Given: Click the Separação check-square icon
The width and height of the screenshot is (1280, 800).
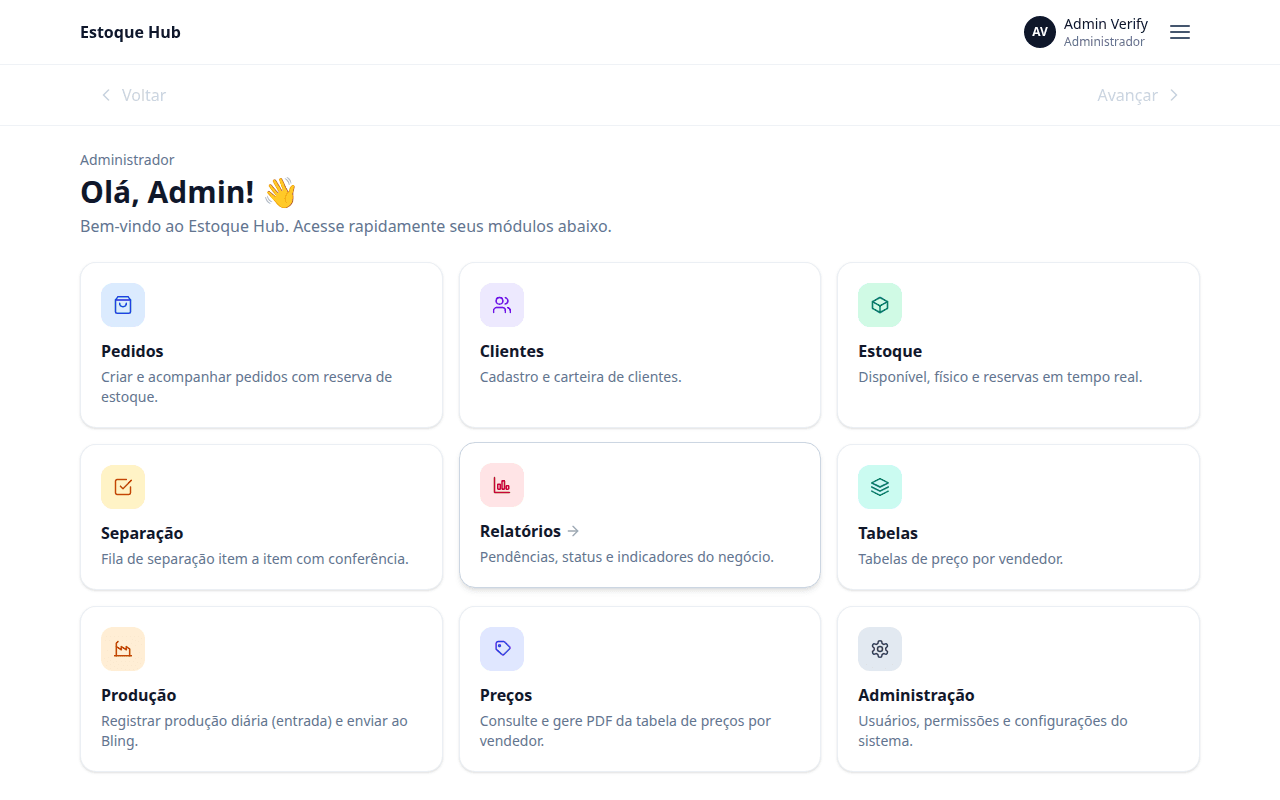Looking at the screenshot, I should click(x=123, y=487).
